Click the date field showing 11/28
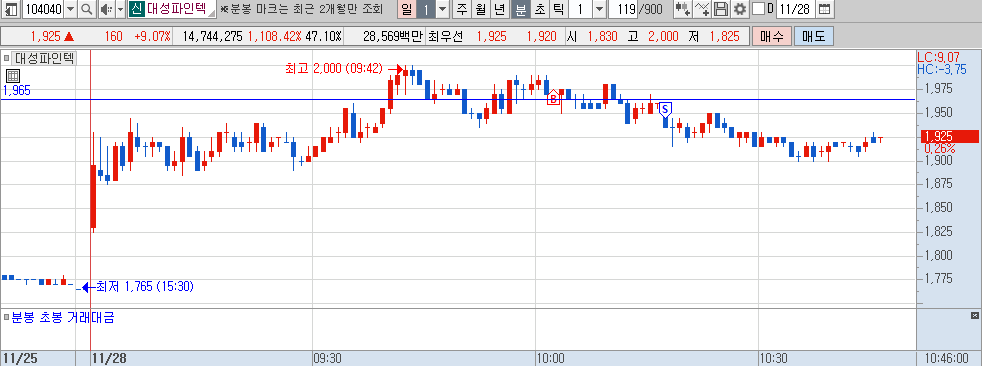 tap(796, 9)
